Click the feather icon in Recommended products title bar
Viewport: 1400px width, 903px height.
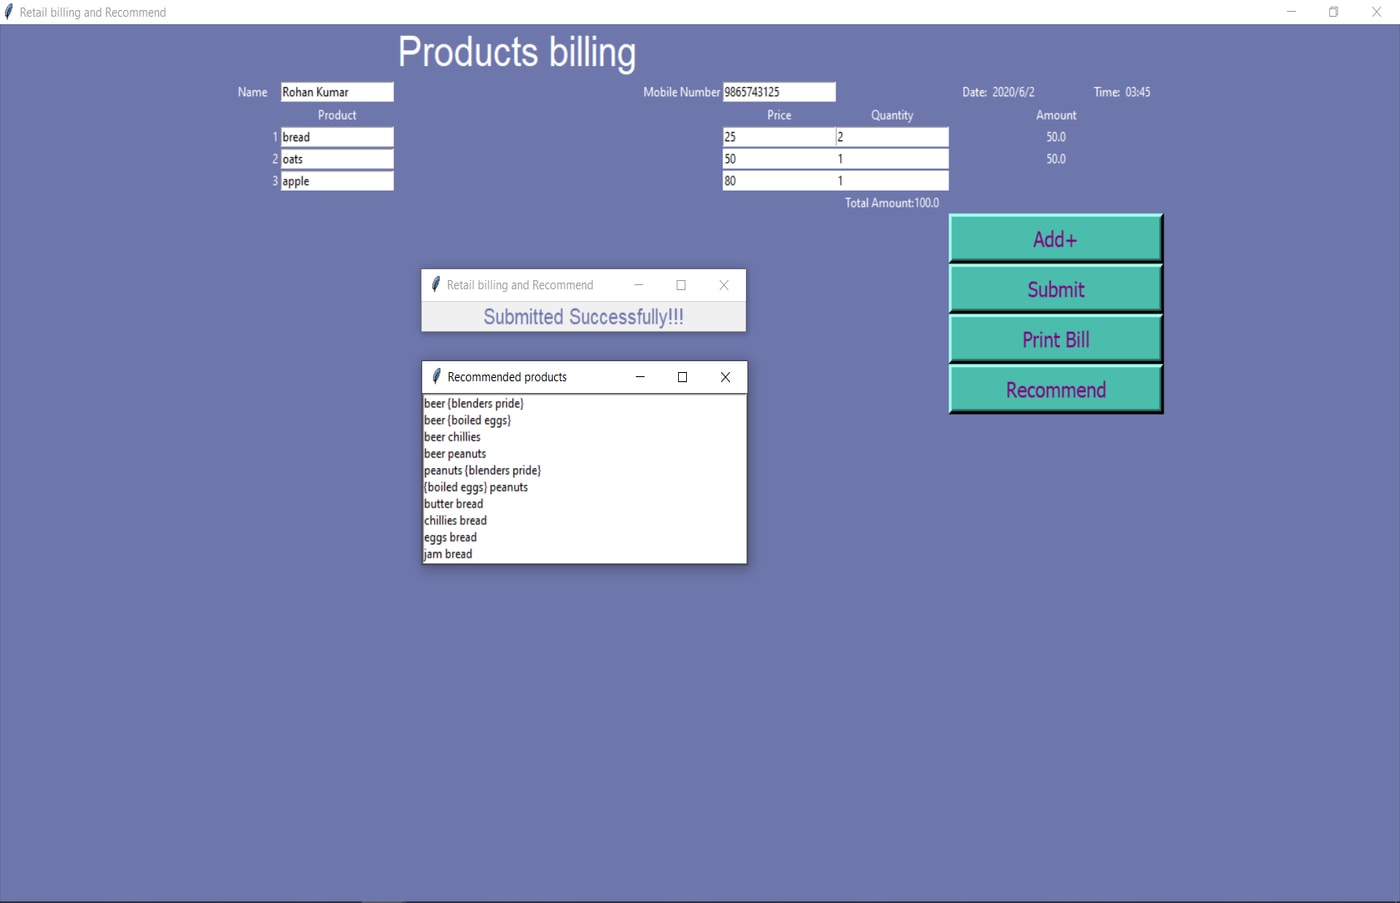pos(436,377)
